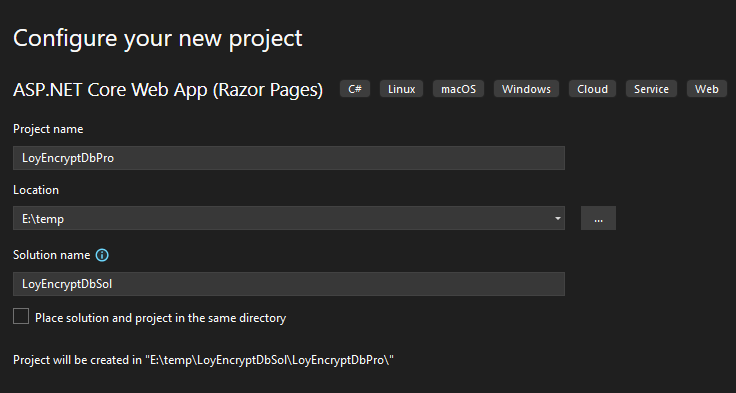This screenshot has height=393, width=736.
Task: Click the Web tag
Action: (x=706, y=89)
